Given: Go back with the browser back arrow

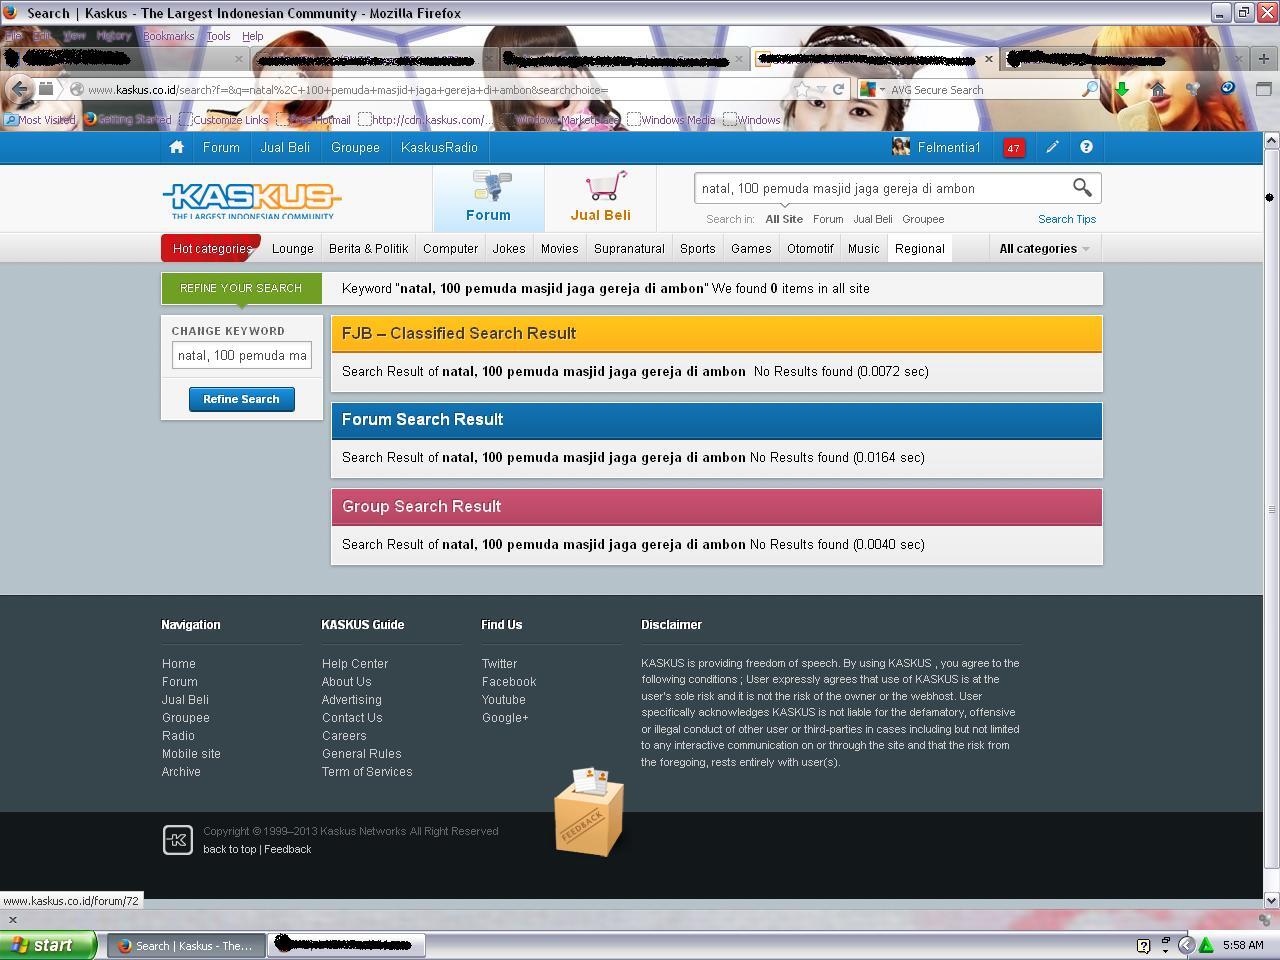Looking at the screenshot, I should 19,89.
